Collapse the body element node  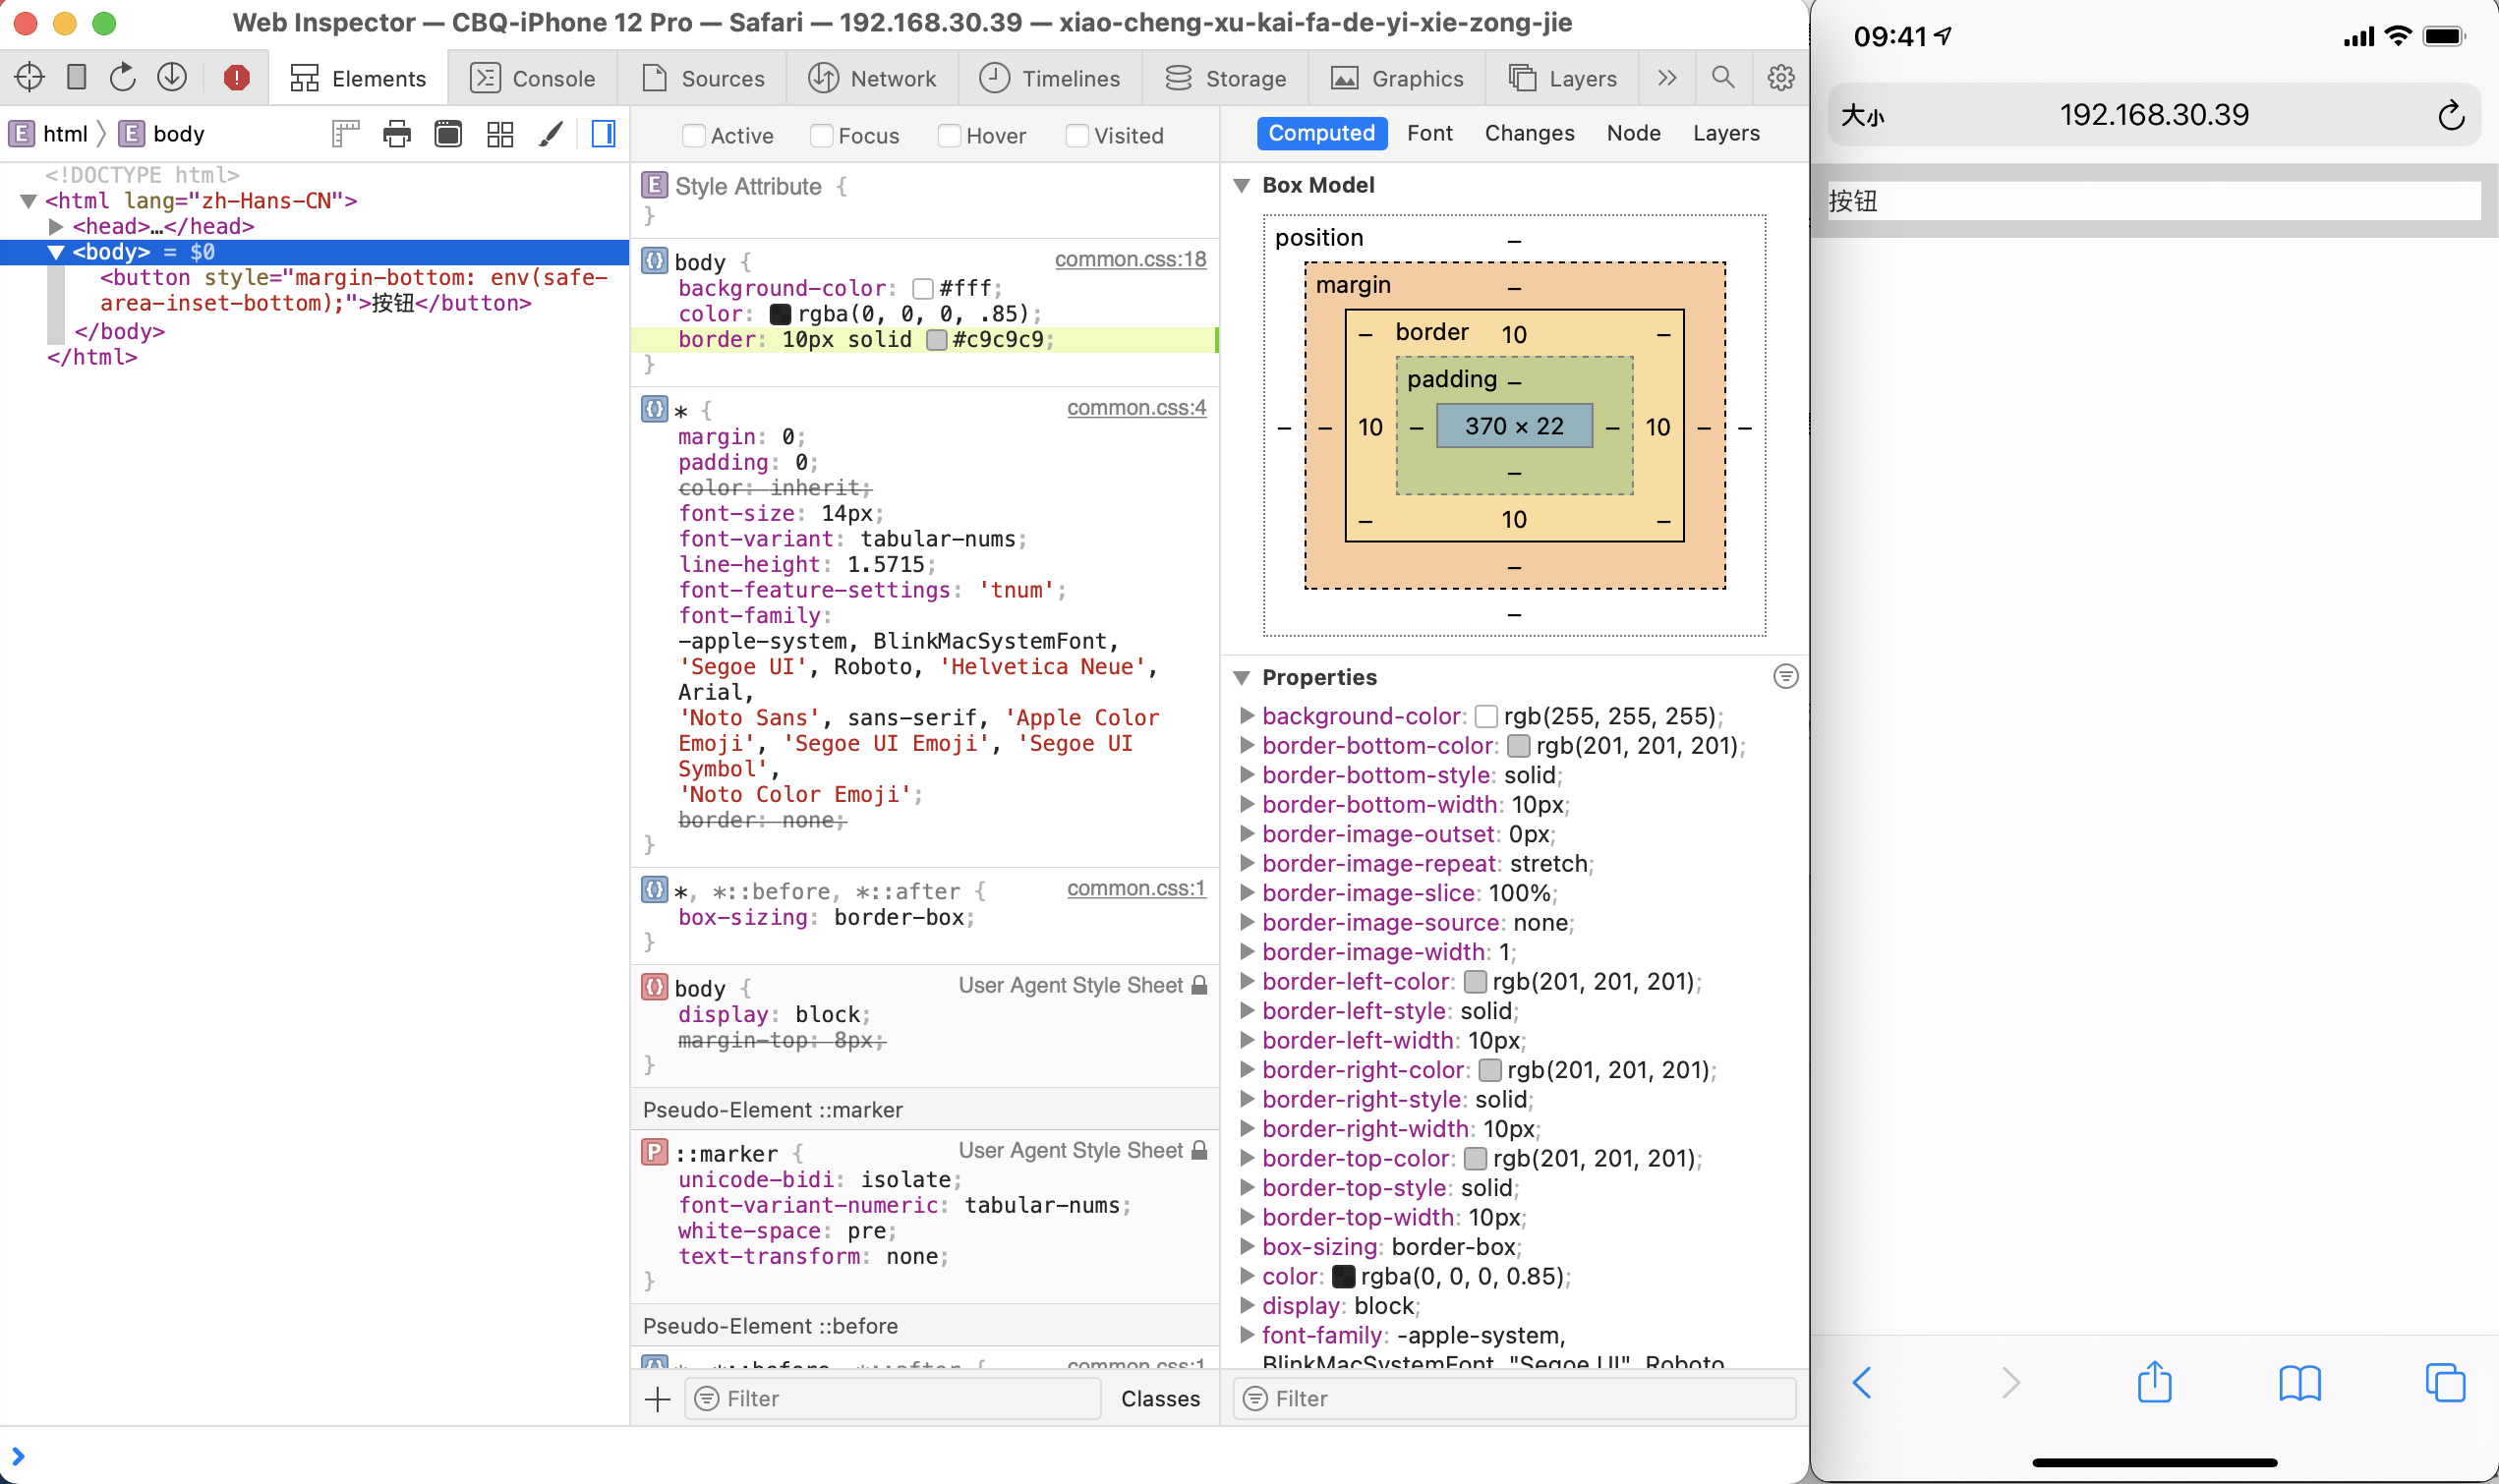coord(56,252)
